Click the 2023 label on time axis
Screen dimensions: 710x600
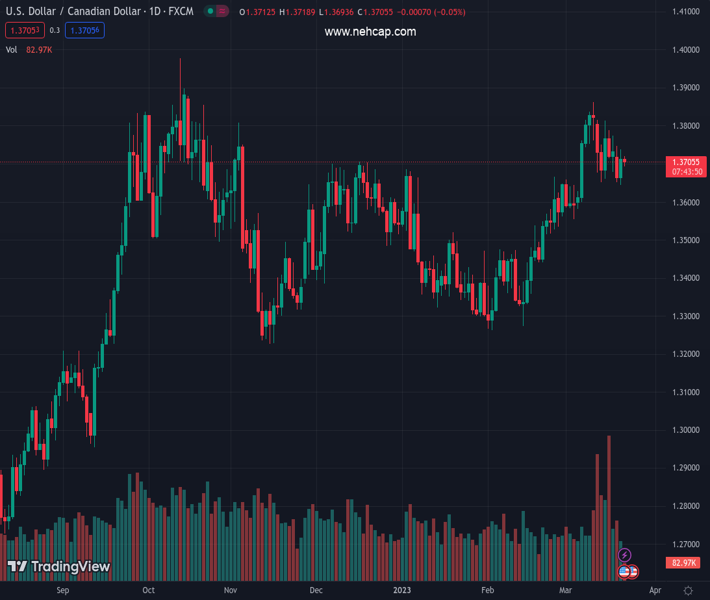click(x=403, y=591)
